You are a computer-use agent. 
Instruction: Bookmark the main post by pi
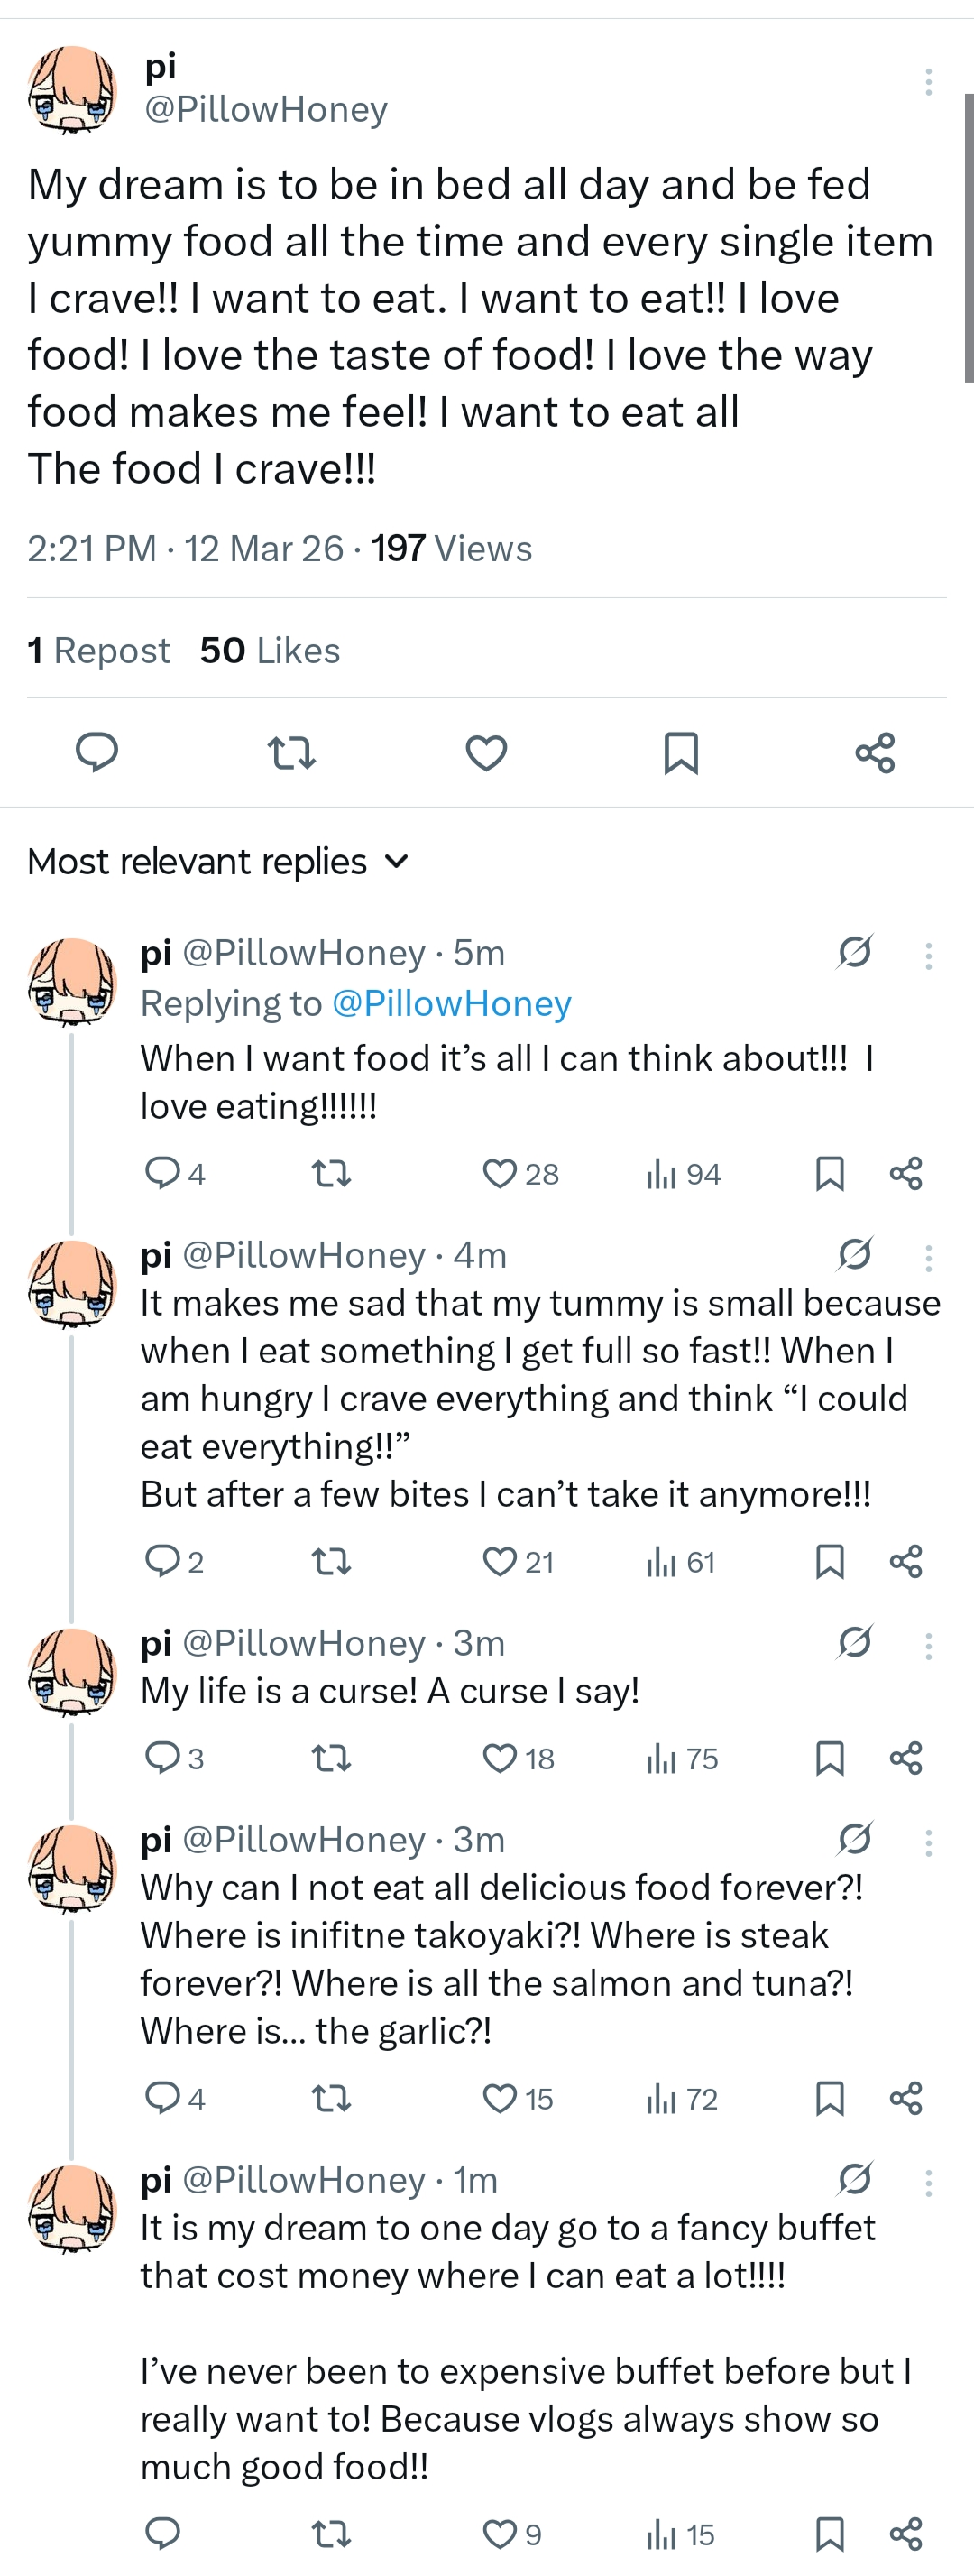[681, 752]
